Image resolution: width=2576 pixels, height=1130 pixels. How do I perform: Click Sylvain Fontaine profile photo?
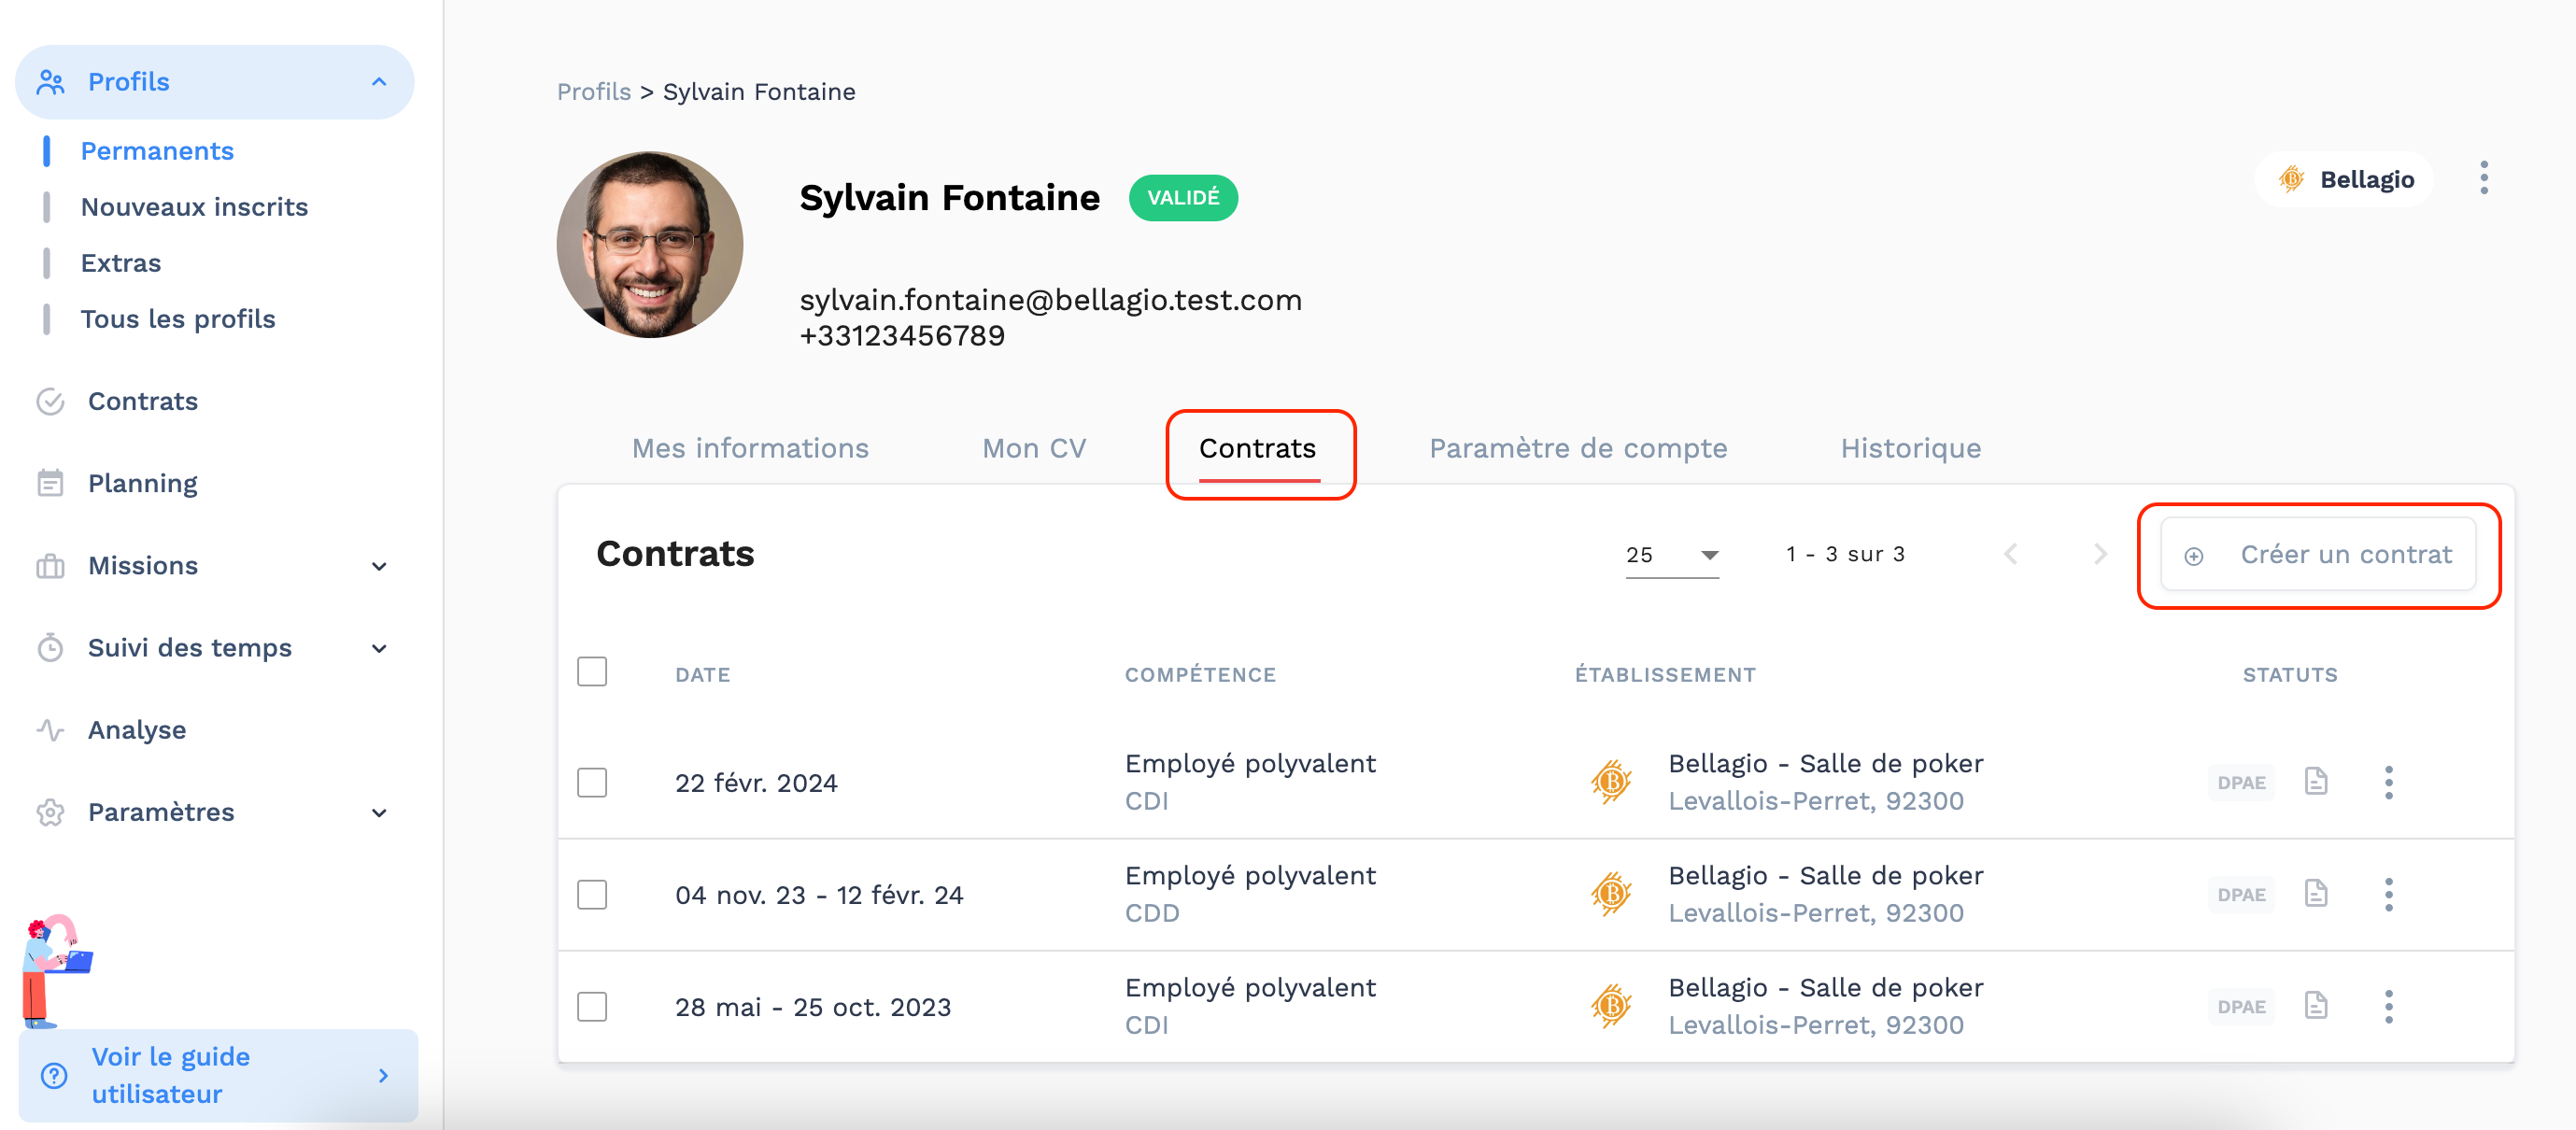650,245
